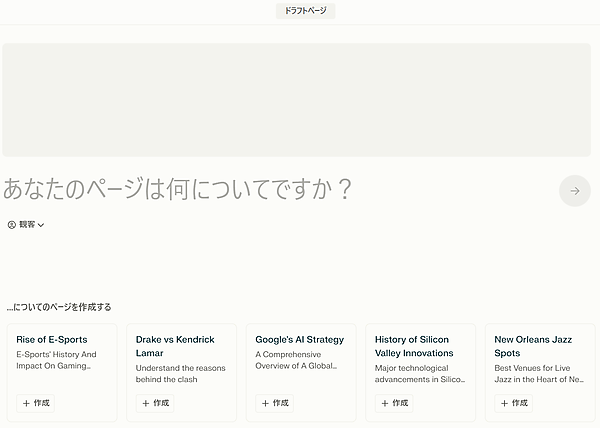Click 'Understand the reasons behind the clash' text
The image size is (600, 428).
(x=180, y=373)
